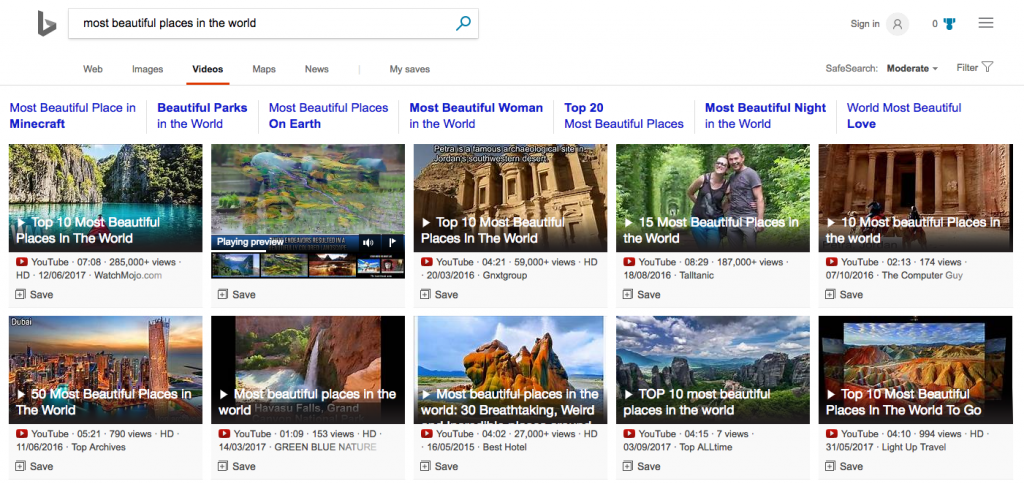Switch to the Maps tab
The width and height of the screenshot is (1024, 484).
point(264,69)
